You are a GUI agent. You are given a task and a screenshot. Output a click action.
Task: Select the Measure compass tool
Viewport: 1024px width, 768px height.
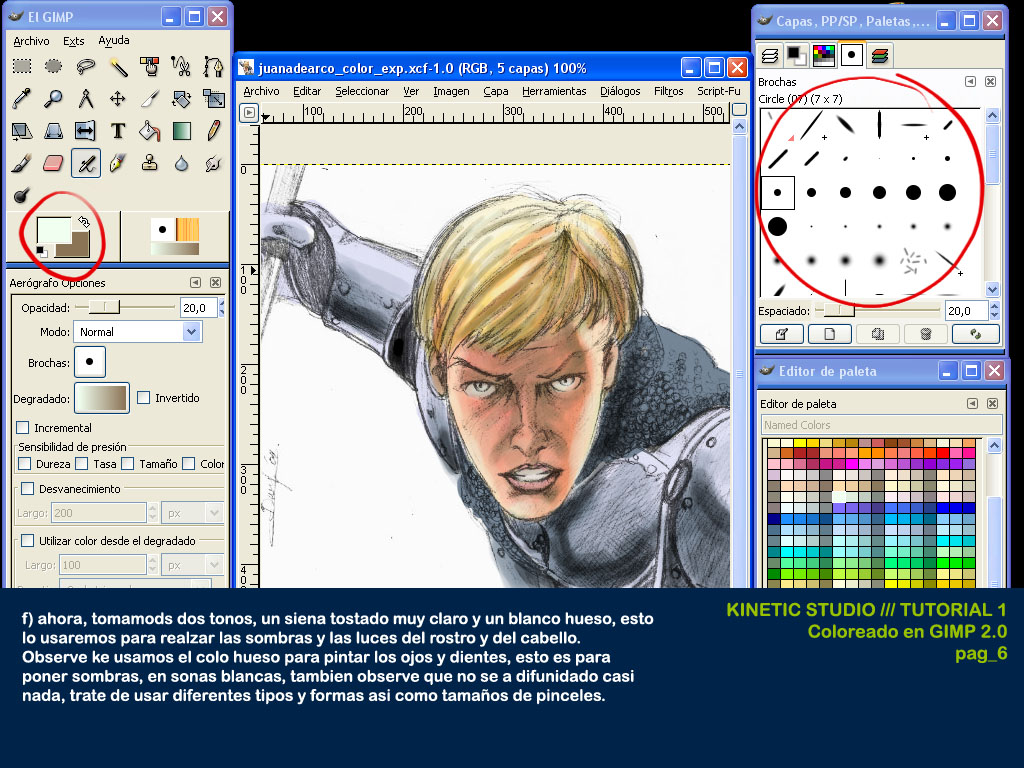pos(86,99)
